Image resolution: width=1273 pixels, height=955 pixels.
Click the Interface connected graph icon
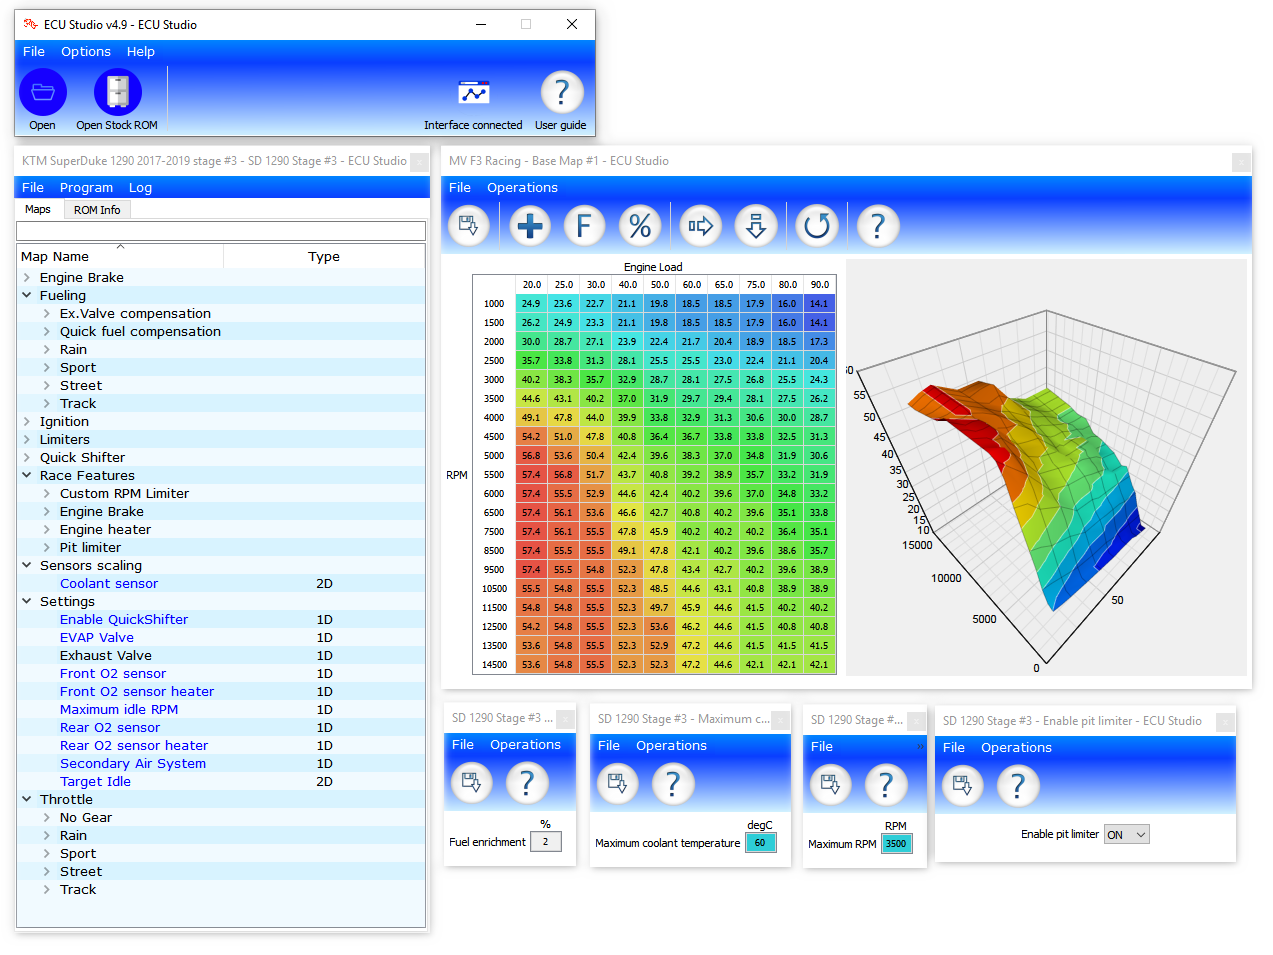(473, 93)
